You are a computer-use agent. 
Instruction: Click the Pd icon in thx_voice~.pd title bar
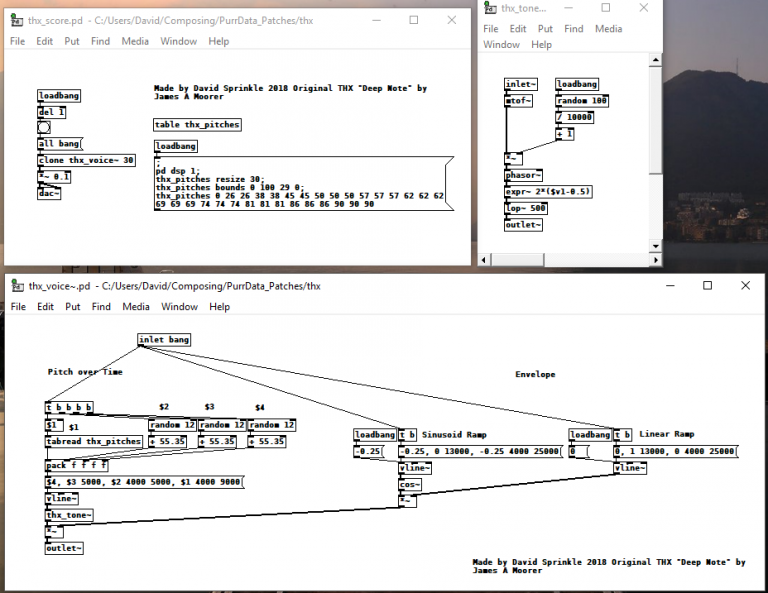pyautogui.click(x=17, y=286)
